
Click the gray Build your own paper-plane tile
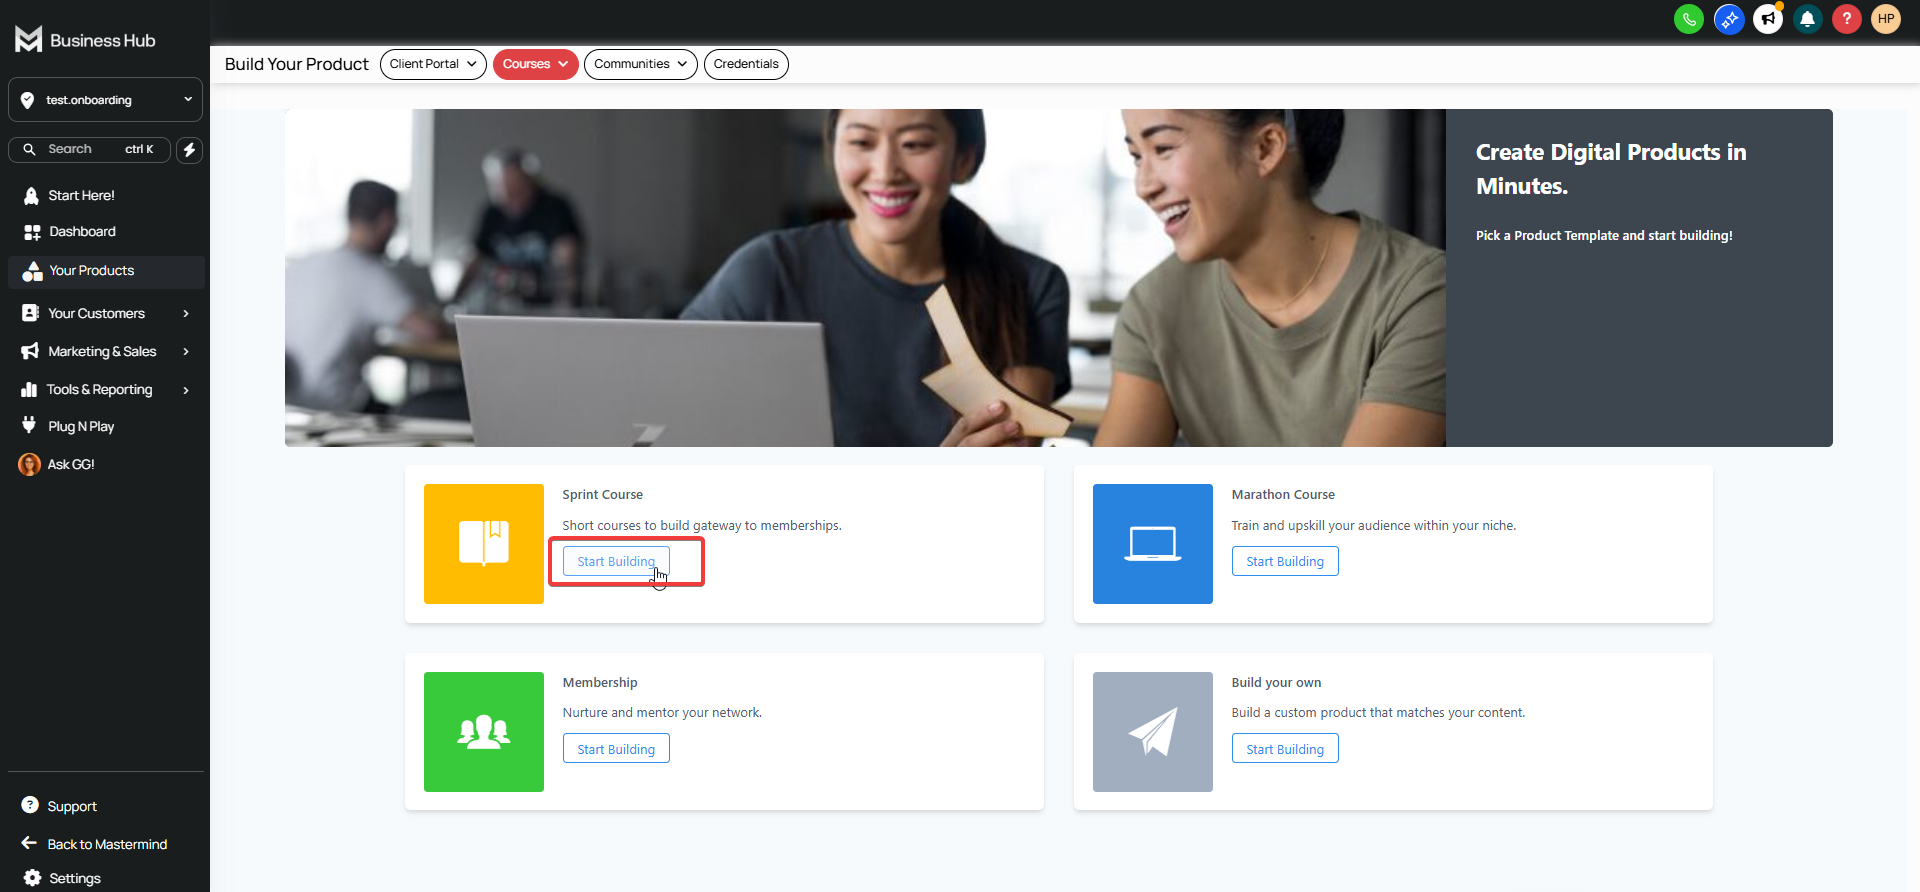coord(1153,732)
